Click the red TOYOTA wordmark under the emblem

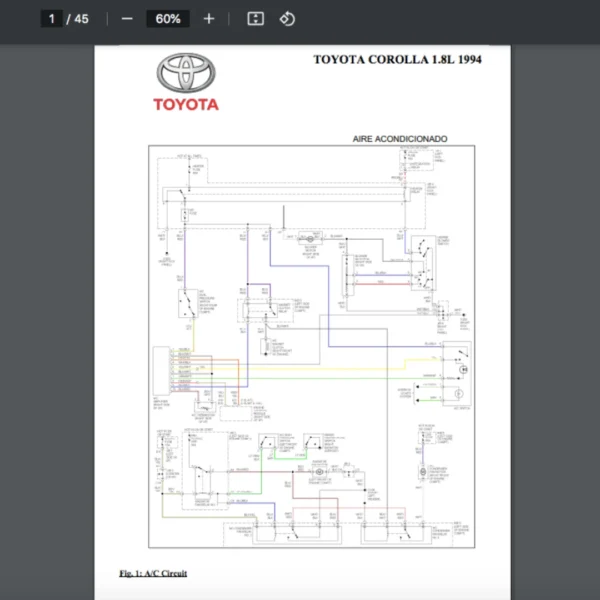click(x=185, y=104)
